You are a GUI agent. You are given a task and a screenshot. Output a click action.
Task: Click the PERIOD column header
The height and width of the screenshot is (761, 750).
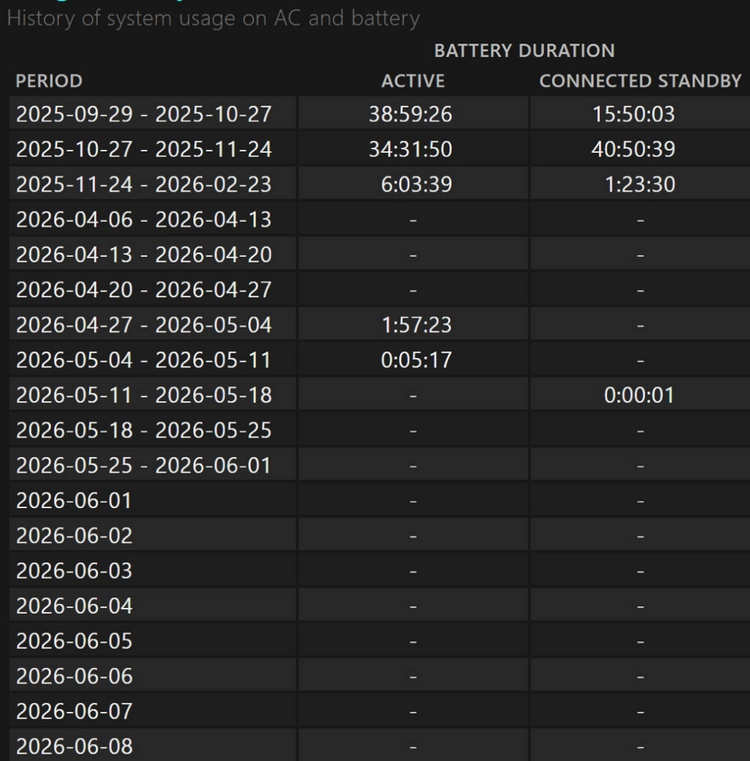[x=49, y=81]
